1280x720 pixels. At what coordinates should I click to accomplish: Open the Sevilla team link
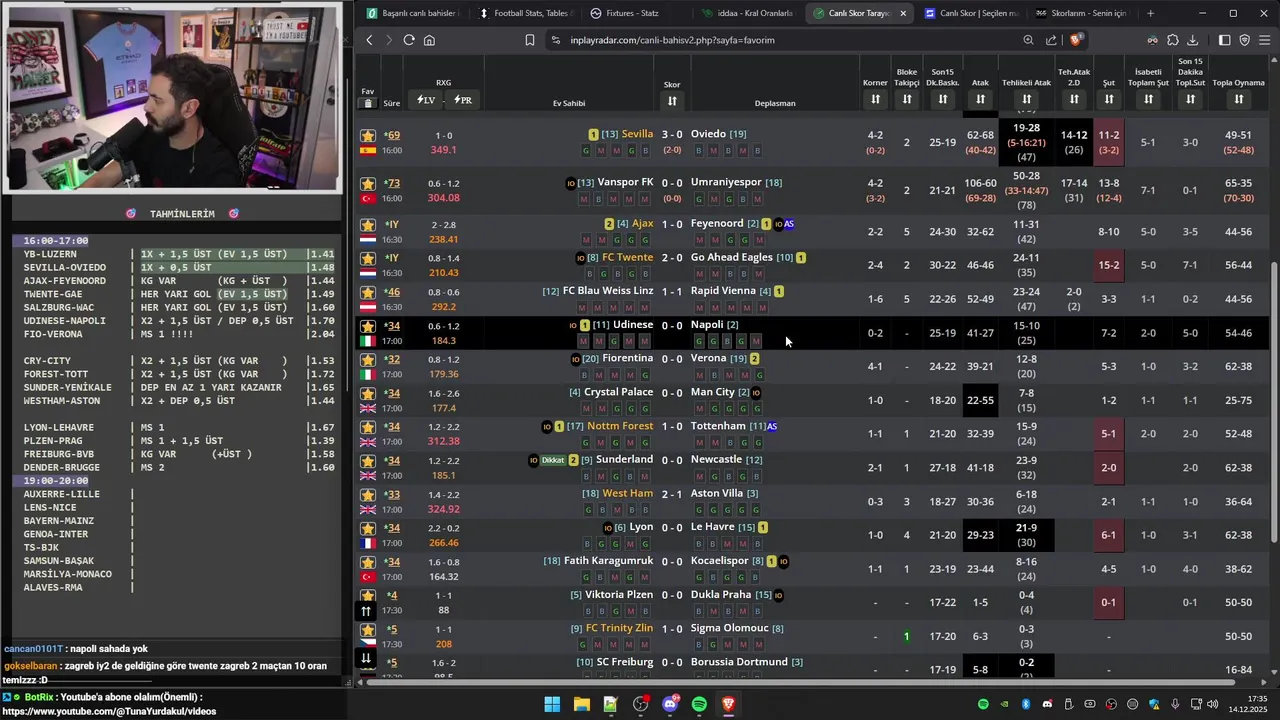(637, 134)
